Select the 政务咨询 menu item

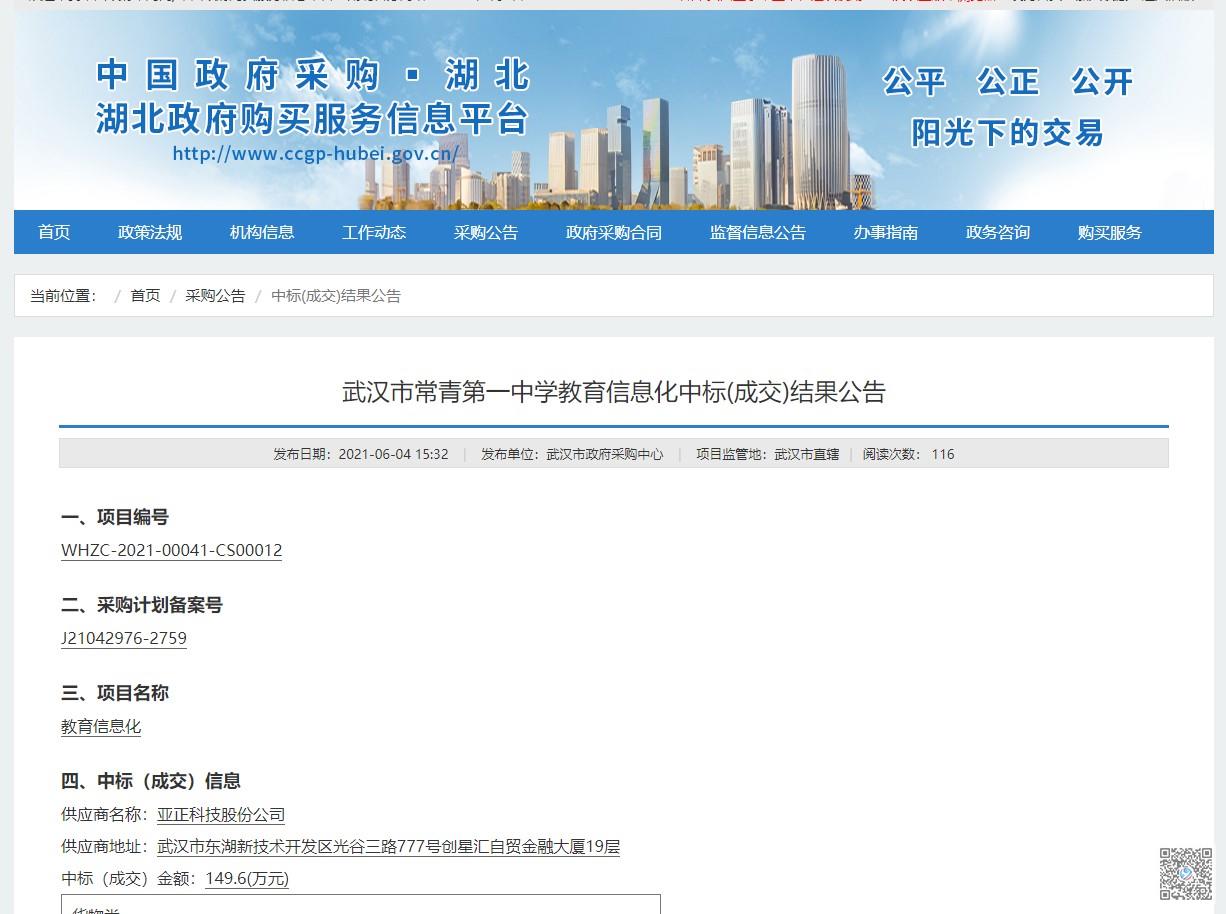998,232
